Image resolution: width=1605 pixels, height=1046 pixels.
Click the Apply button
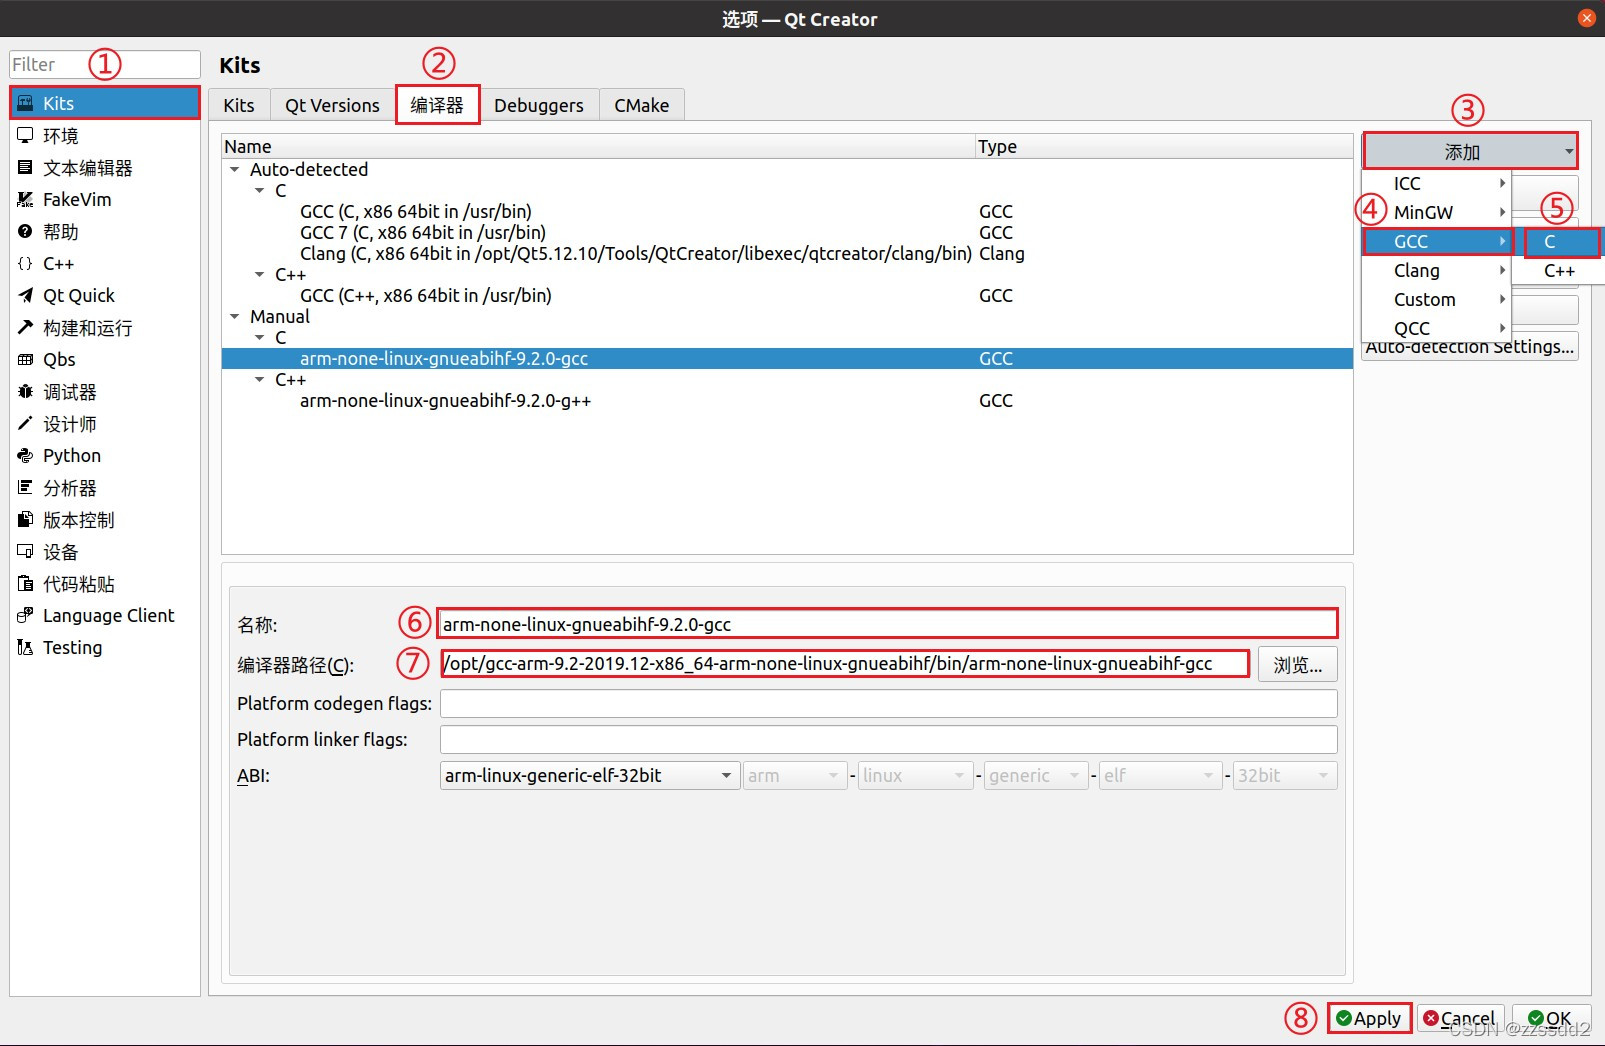point(1369,1018)
